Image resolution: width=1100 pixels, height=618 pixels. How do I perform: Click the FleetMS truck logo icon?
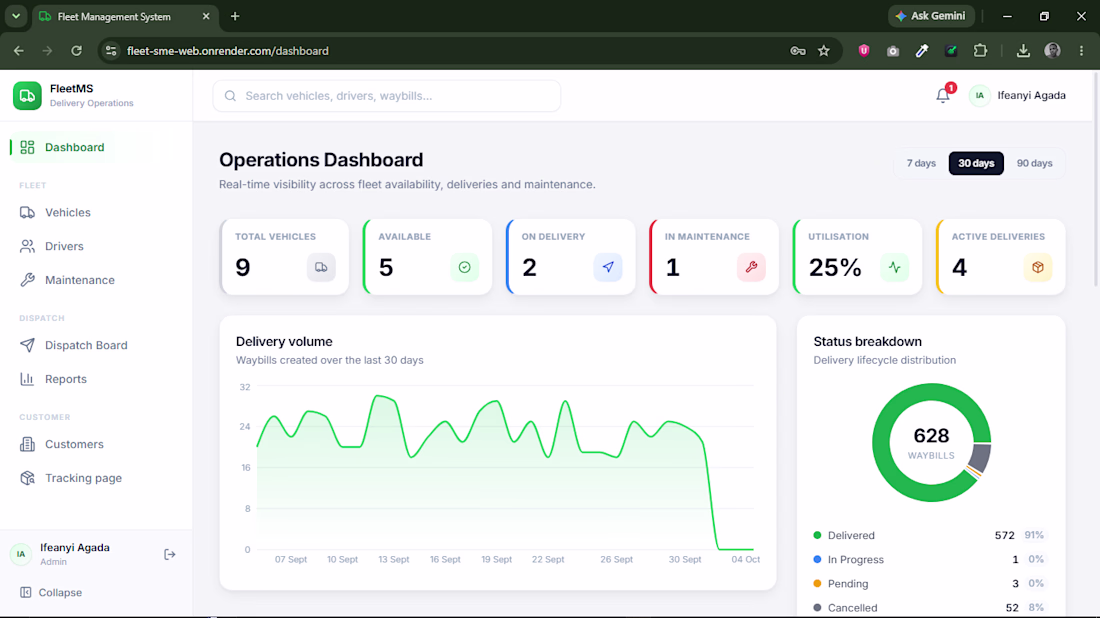tap(27, 95)
